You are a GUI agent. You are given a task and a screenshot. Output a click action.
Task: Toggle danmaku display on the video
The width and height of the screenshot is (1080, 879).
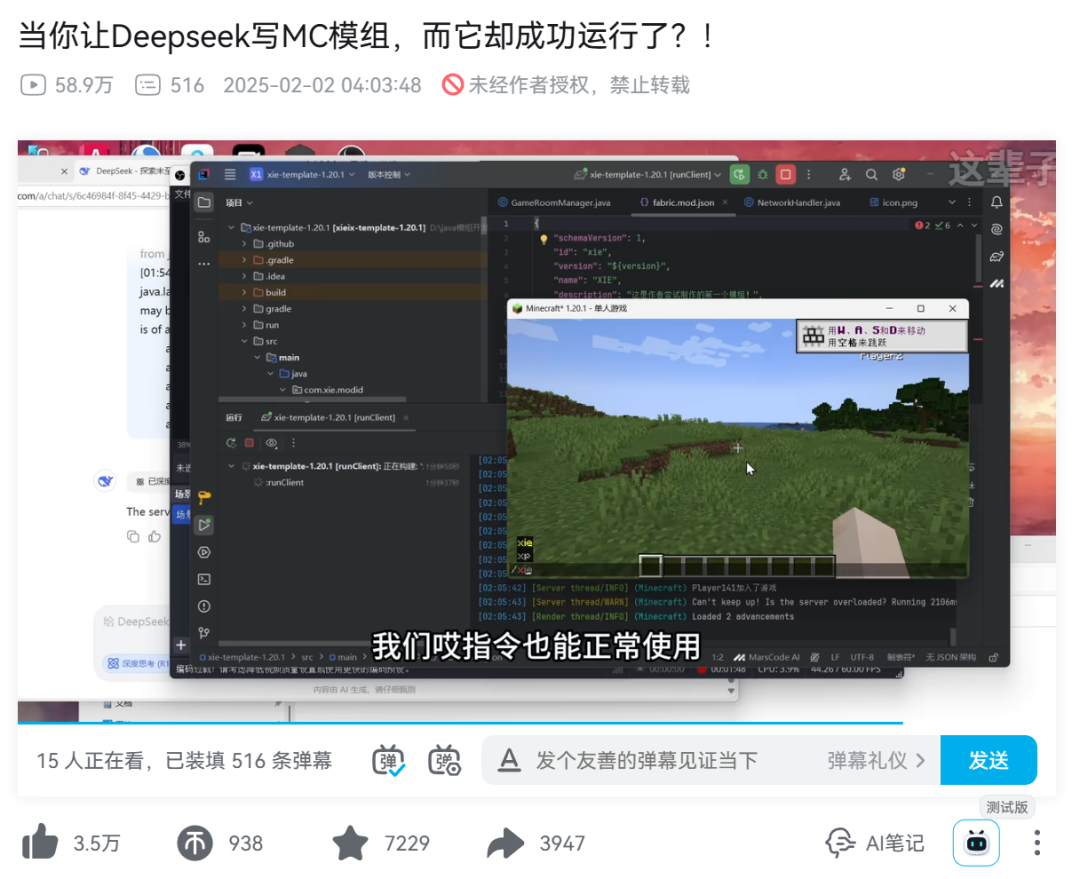point(388,761)
